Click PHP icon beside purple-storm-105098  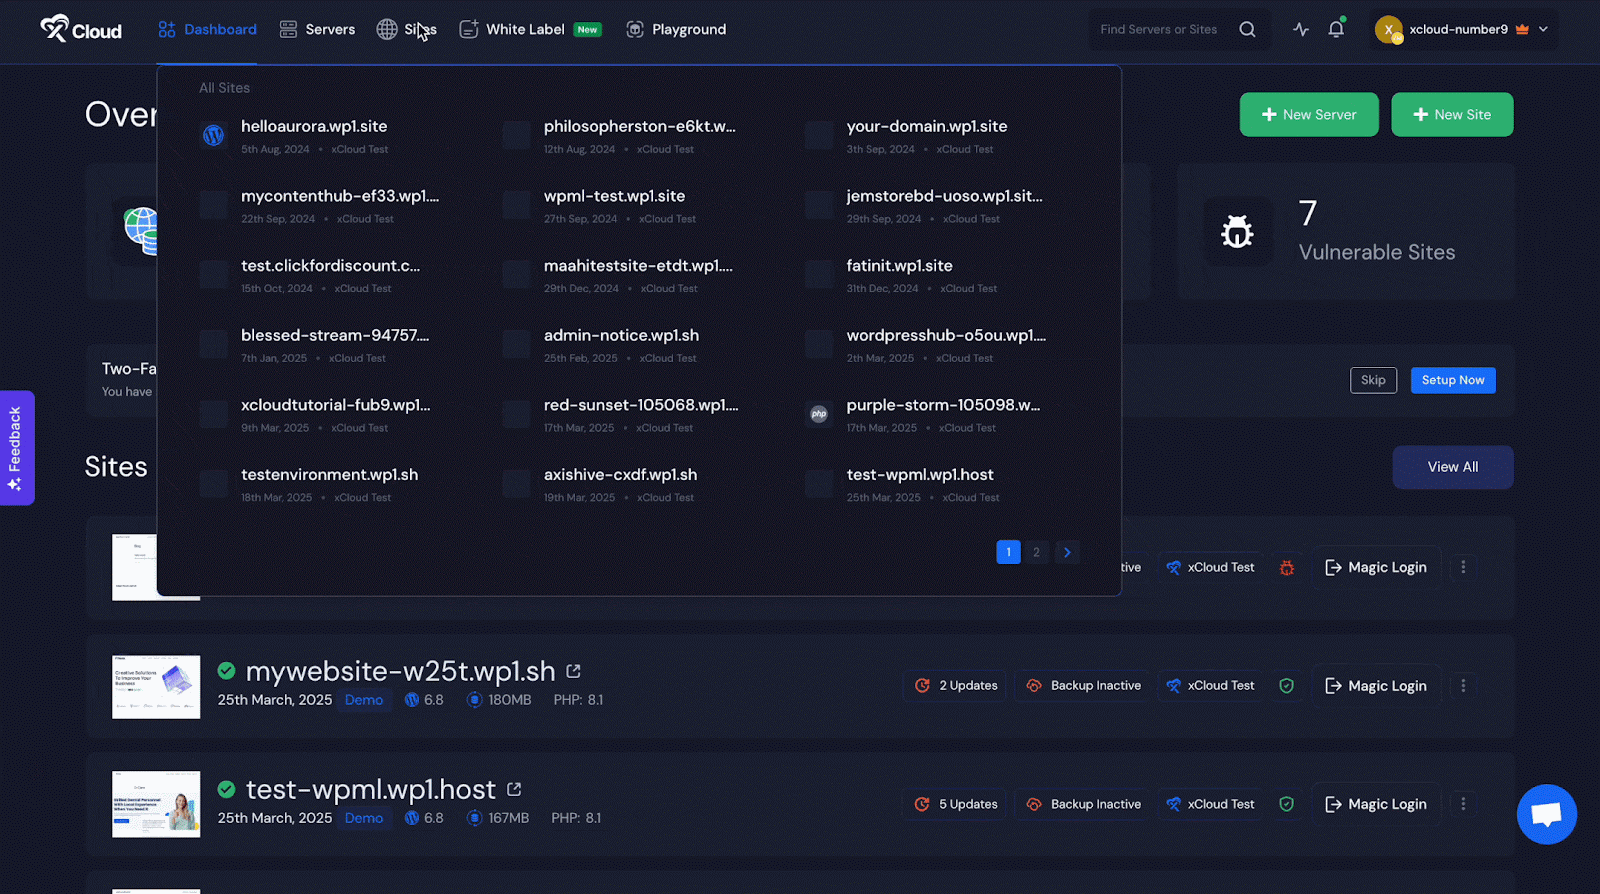pyautogui.click(x=819, y=414)
